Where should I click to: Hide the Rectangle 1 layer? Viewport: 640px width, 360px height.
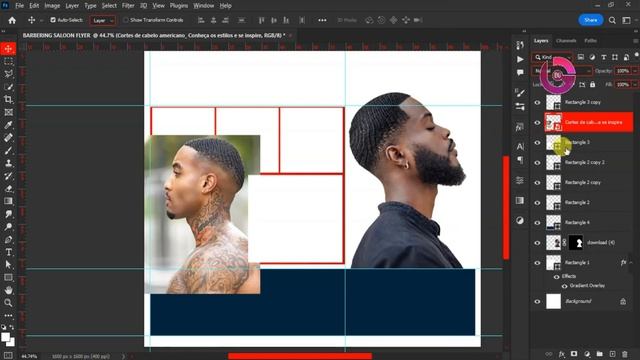pos(537,263)
